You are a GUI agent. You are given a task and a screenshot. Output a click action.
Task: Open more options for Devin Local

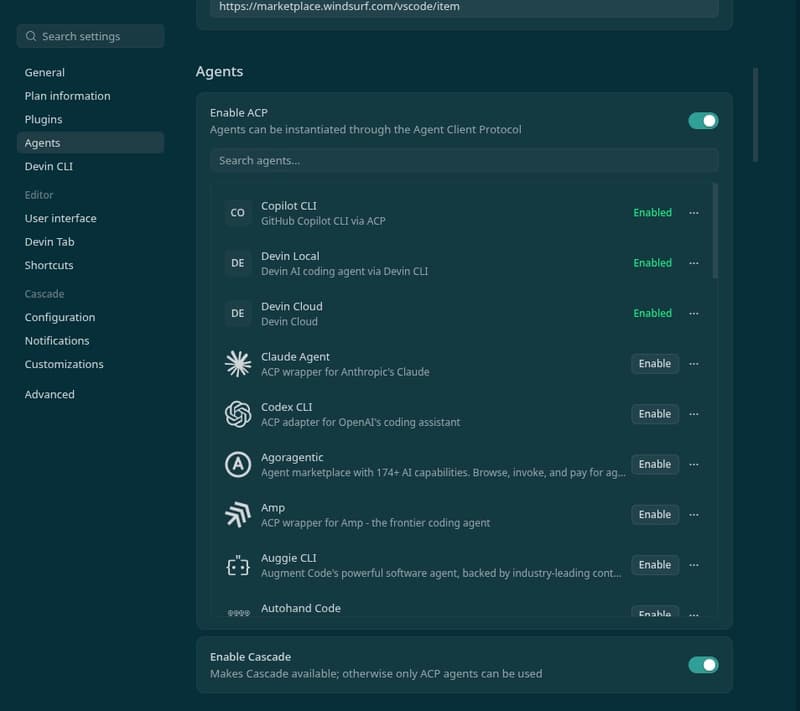[693, 263]
